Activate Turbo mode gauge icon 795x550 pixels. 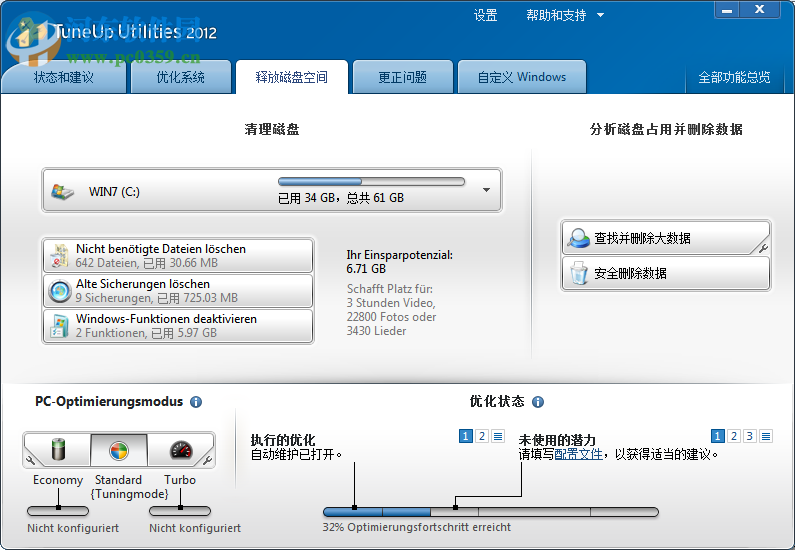(x=181, y=450)
